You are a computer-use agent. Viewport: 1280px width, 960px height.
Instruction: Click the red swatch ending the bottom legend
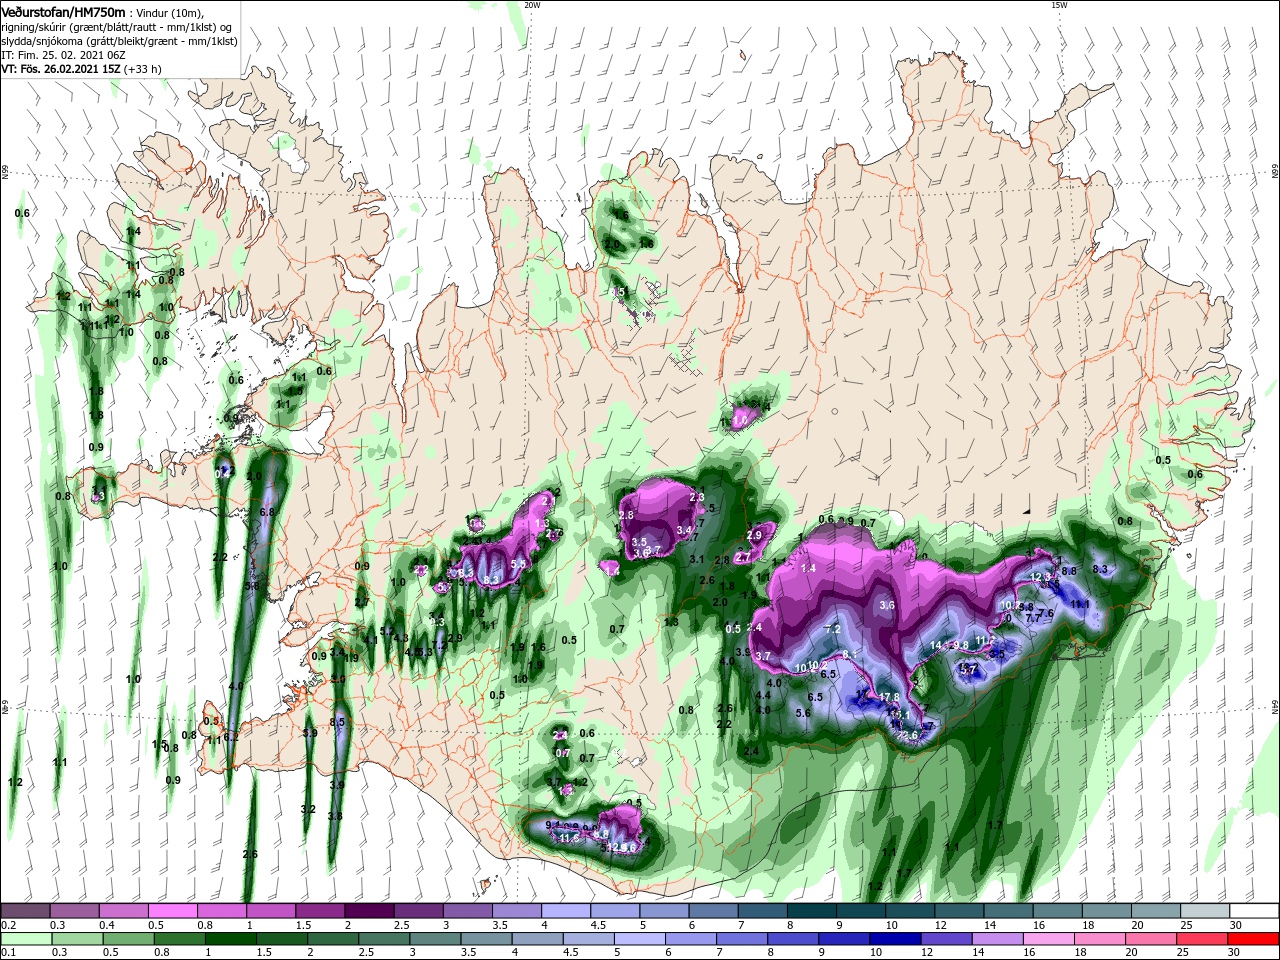(1254, 939)
